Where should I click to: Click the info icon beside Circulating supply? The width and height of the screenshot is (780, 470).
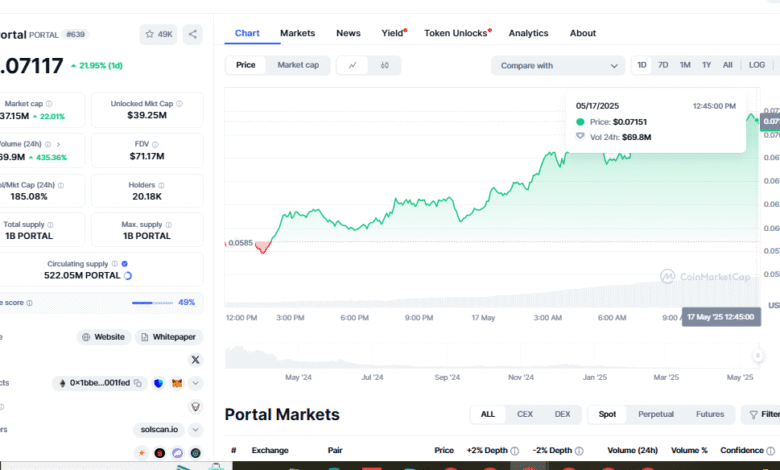pos(114,264)
